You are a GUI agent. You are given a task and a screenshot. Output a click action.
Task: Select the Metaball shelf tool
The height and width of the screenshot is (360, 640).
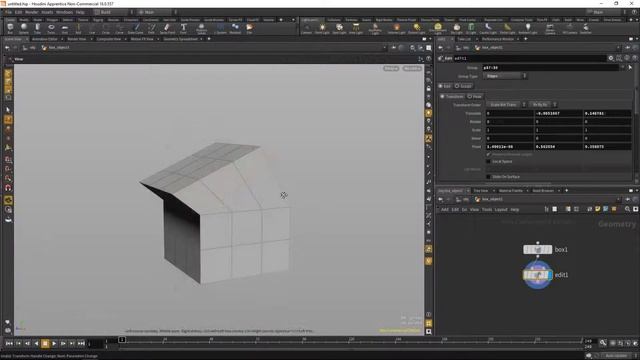click(x=235, y=28)
